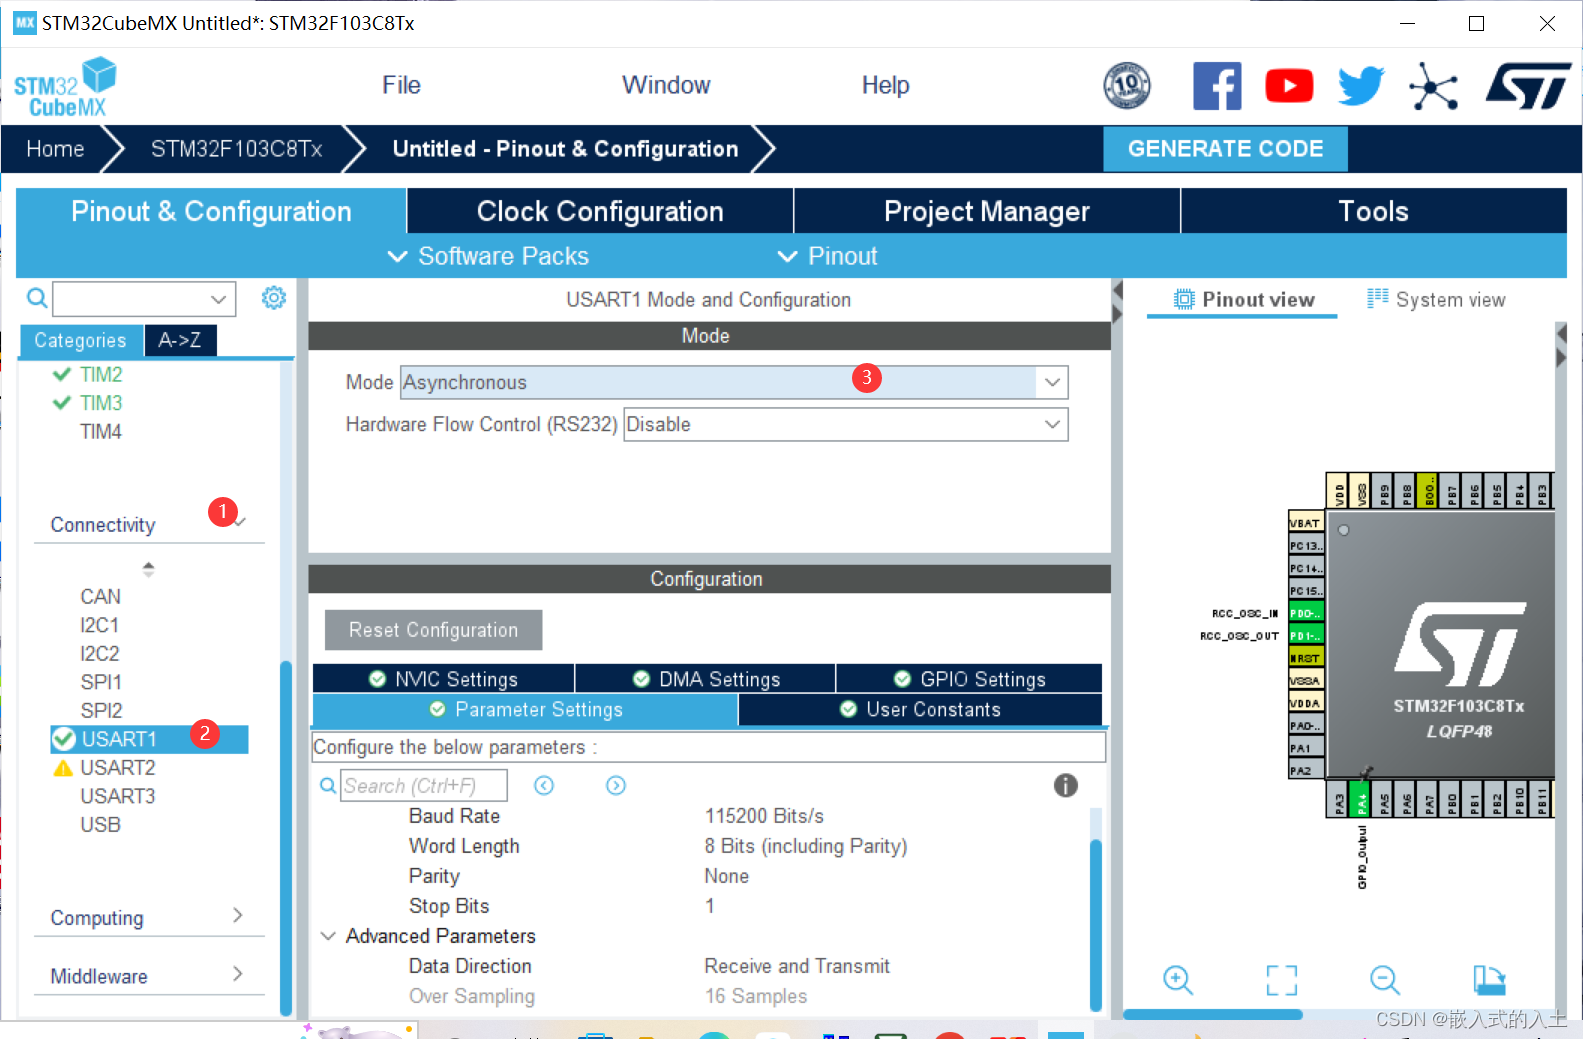Open the File menu
This screenshot has width=1583, height=1039.
pyautogui.click(x=401, y=85)
